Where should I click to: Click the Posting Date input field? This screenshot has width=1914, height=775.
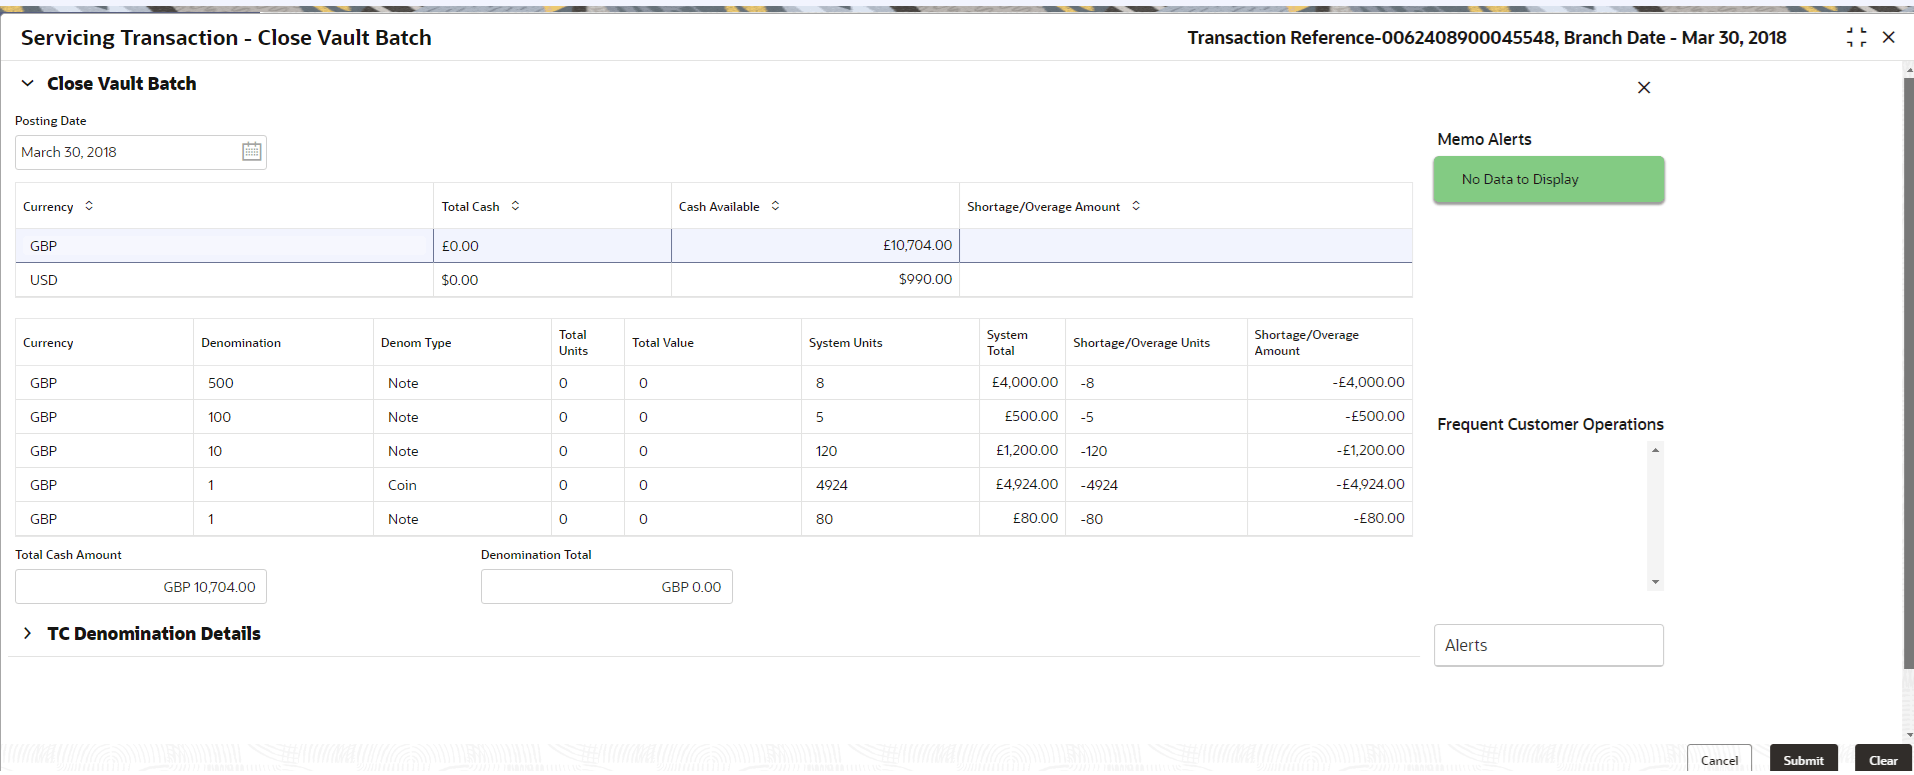point(125,152)
